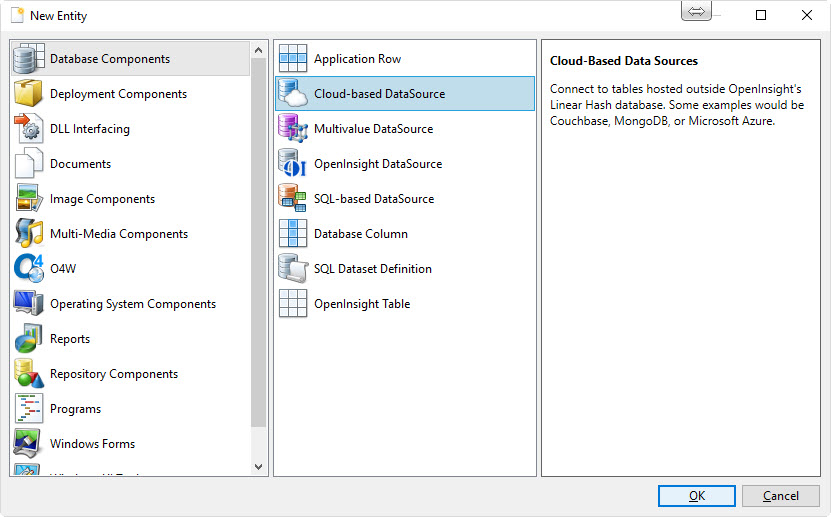Click the Windows Forms icon

[x=28, y=443]
